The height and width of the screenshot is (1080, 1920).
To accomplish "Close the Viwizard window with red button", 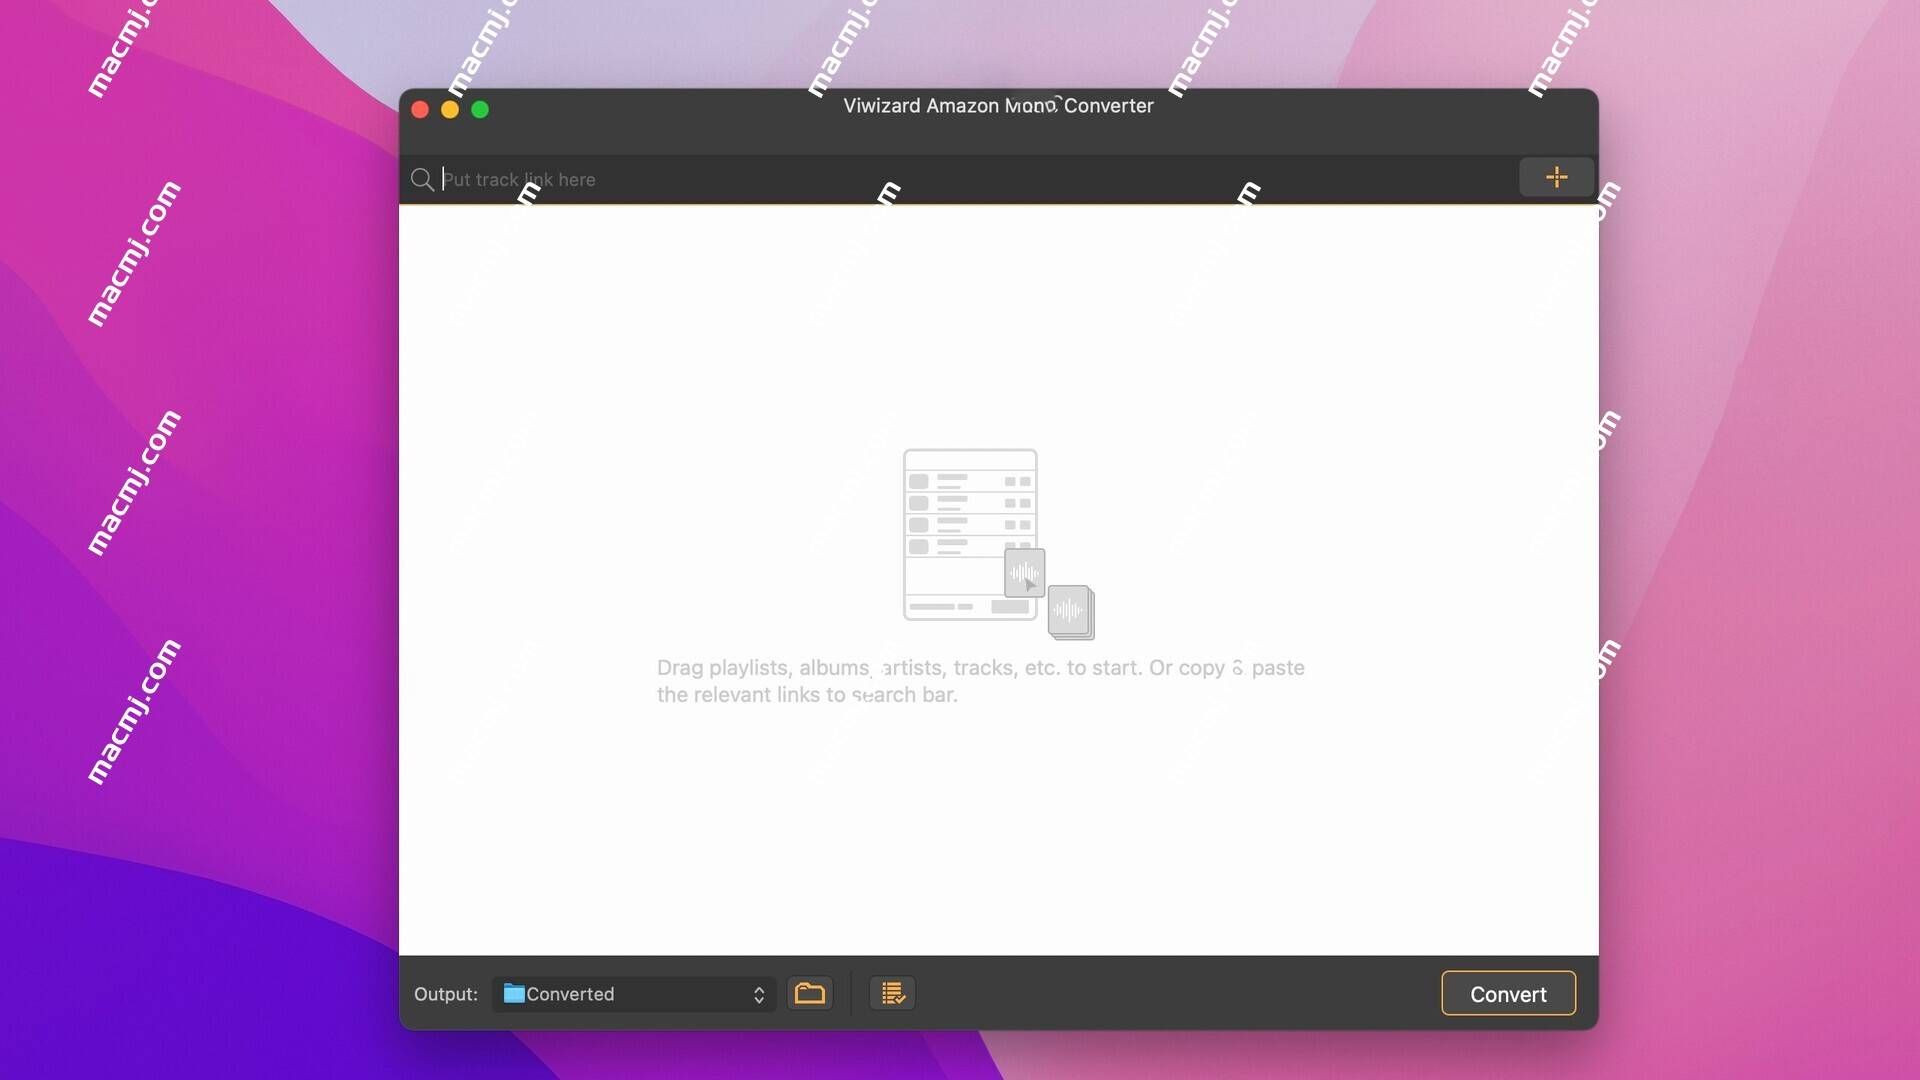I will click(420, 110).
